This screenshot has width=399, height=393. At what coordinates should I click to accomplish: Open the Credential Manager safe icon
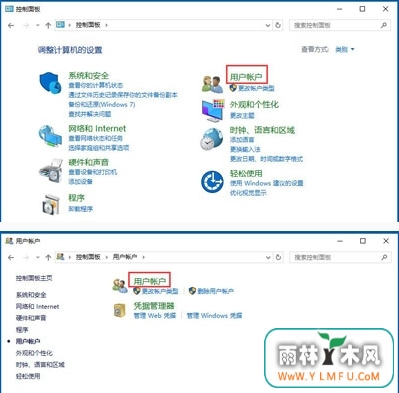[x=120, y=310]
